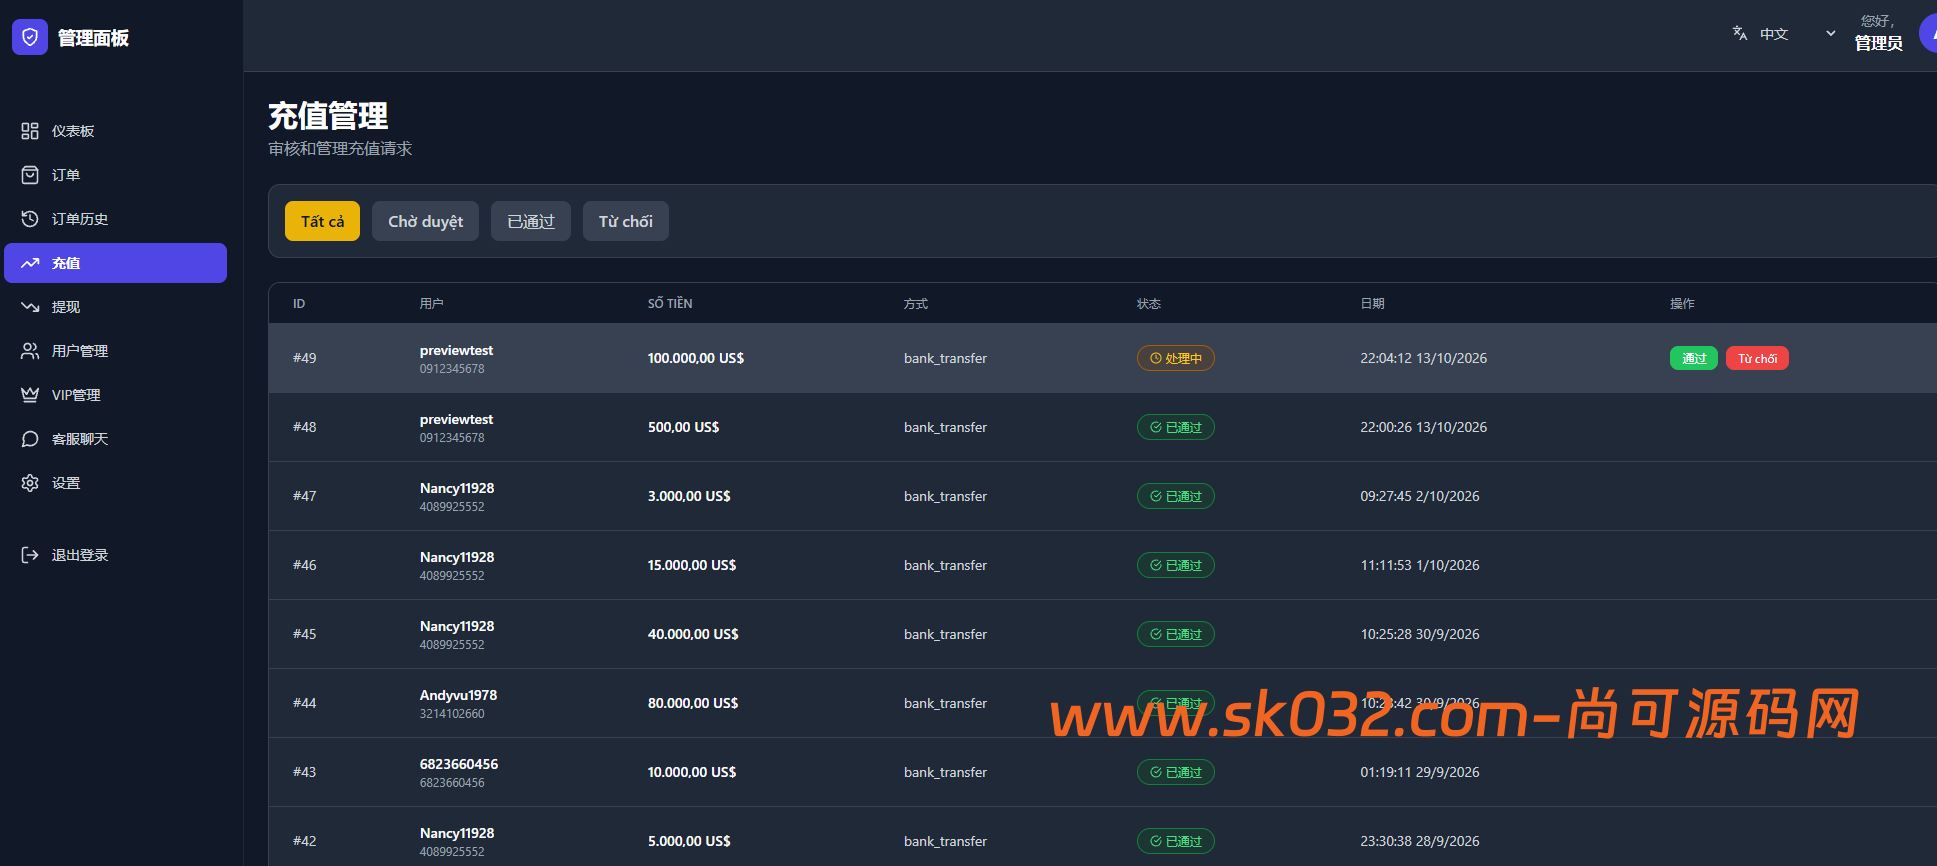The image size is (1937, 866).
Task: Open the 用户管理 users icon
Action: click(x=30, y=351)
